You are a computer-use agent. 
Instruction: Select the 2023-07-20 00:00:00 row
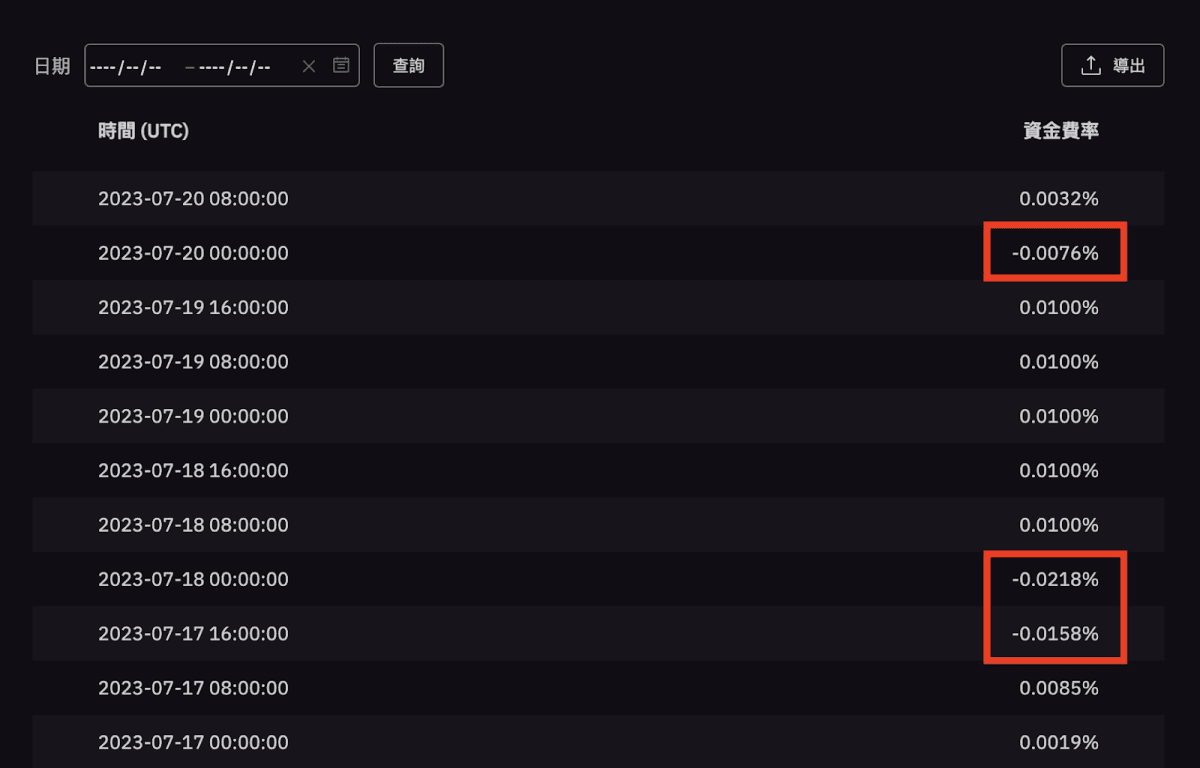pyautogui.click(x=598, y=253)
